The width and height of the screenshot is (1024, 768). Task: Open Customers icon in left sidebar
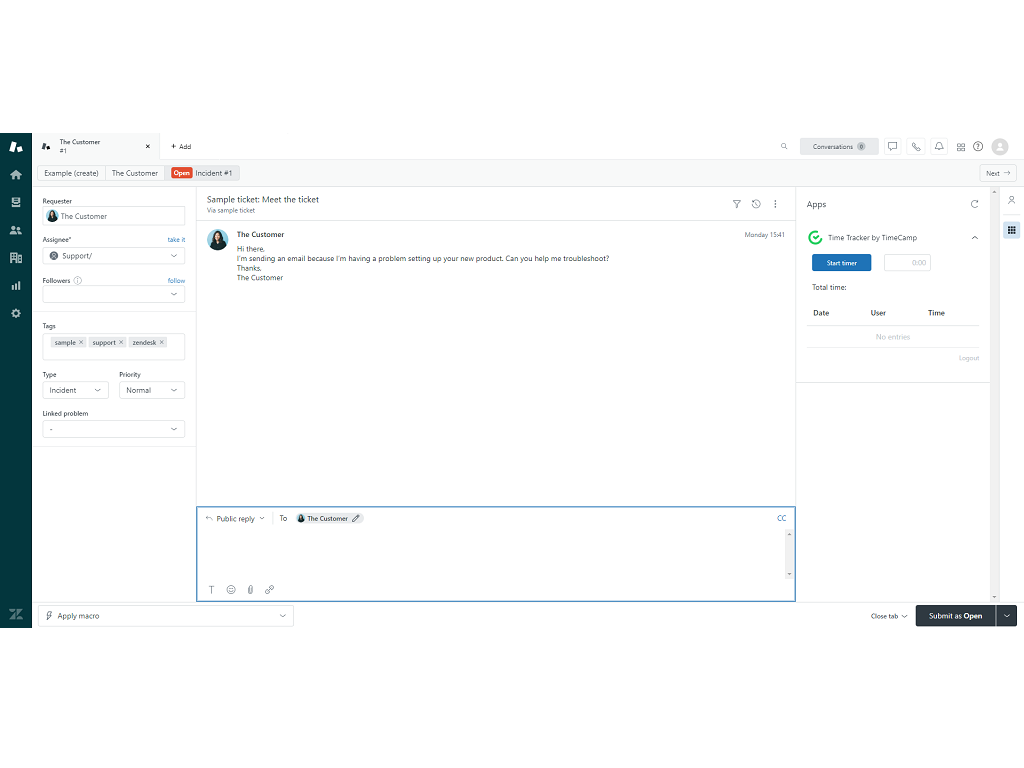(15, 230)
